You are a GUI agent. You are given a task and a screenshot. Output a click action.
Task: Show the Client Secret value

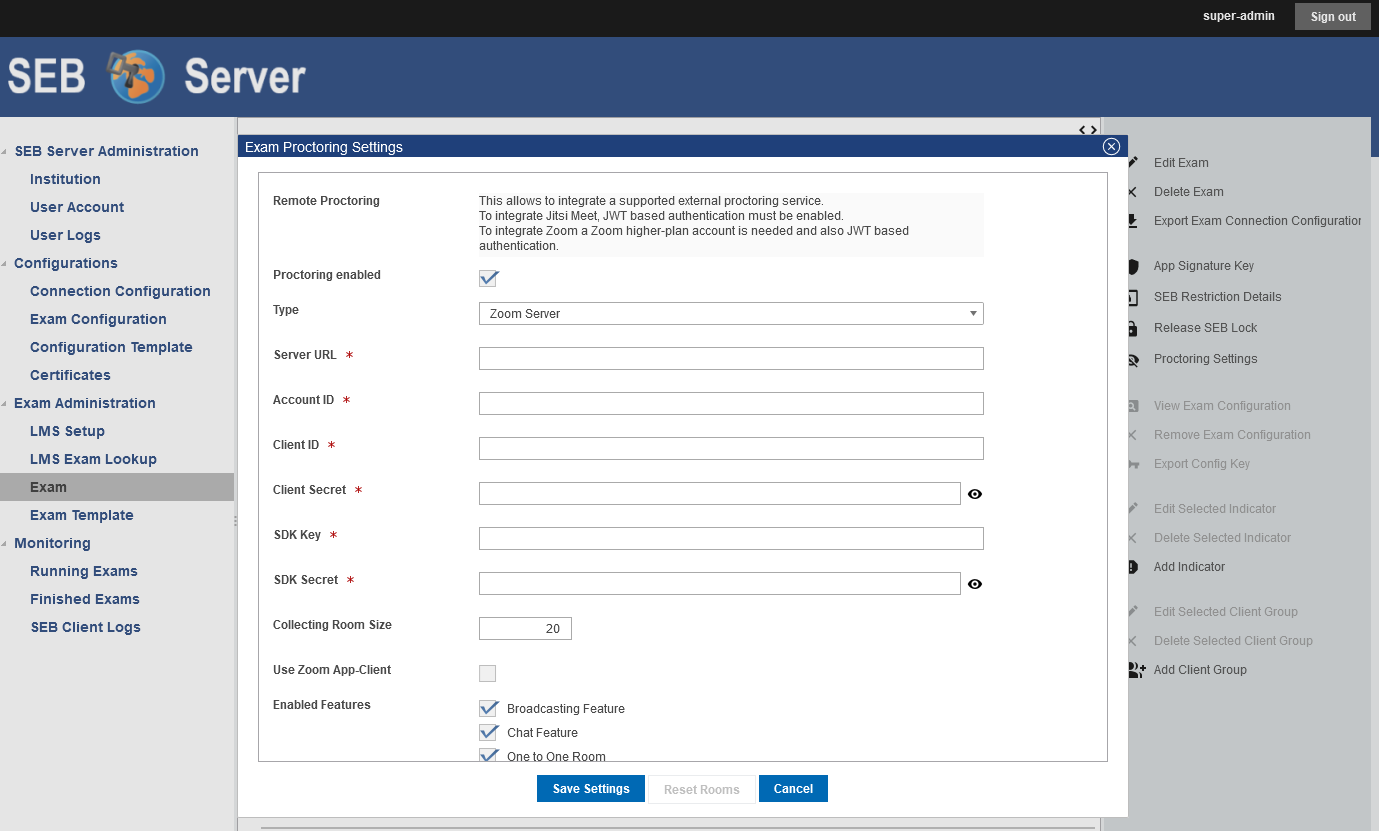coord(975,494)
